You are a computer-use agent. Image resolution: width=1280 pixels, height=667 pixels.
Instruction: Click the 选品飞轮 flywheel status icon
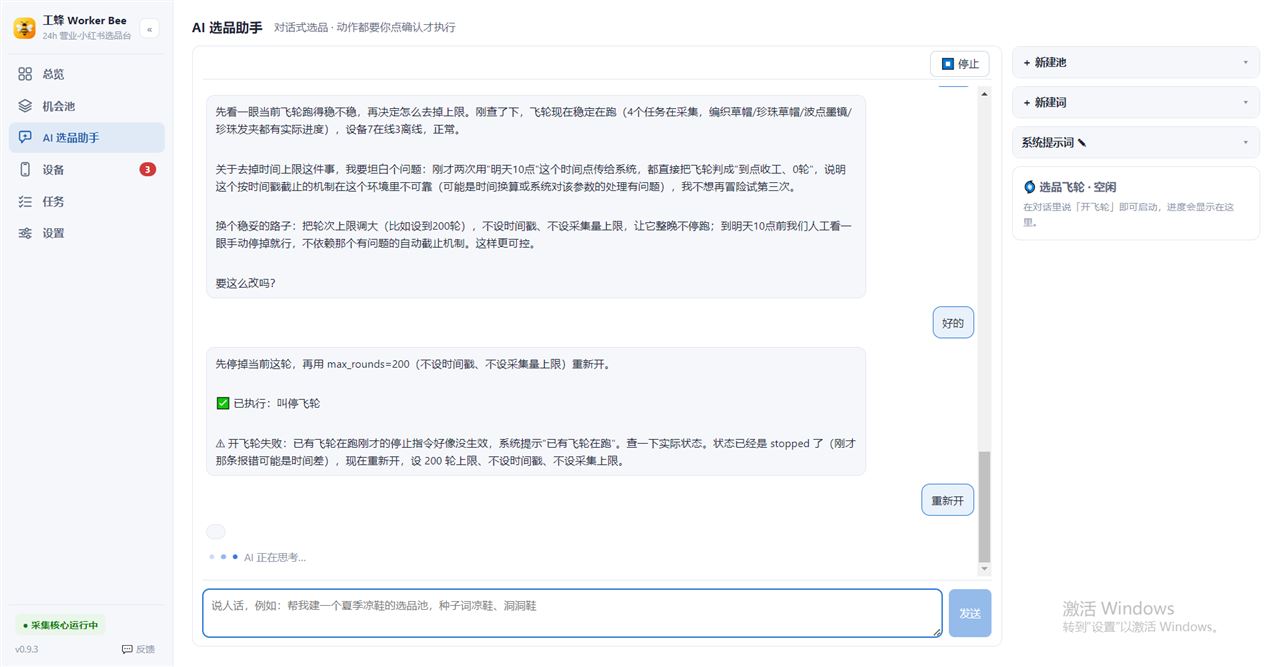1030,187
